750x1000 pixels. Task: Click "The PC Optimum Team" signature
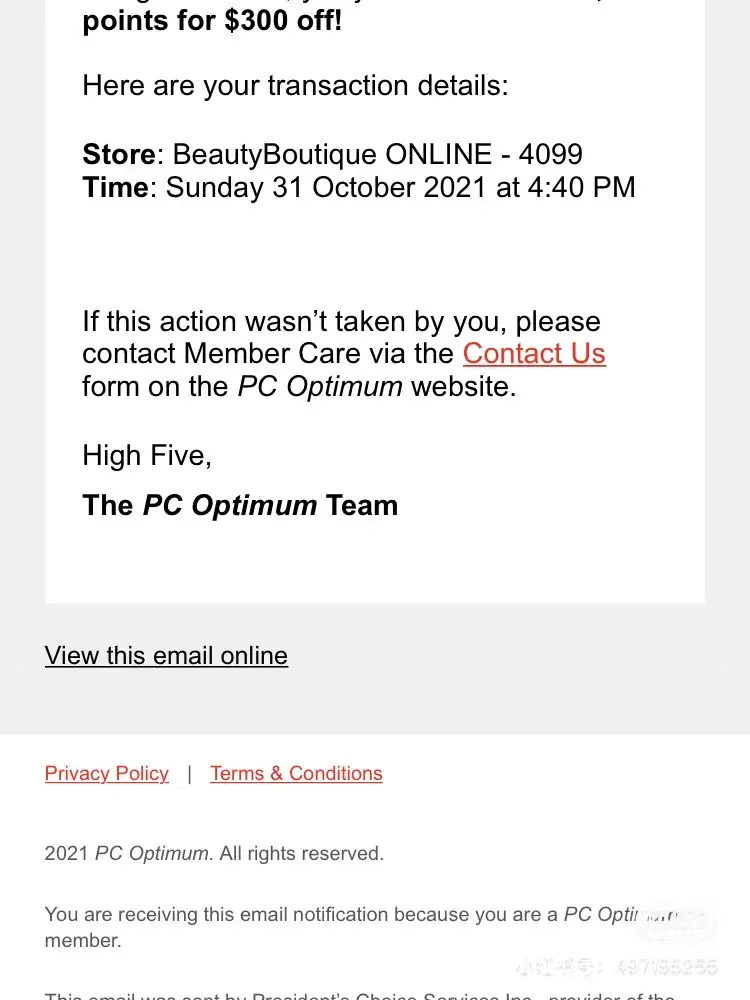point(240,506)
